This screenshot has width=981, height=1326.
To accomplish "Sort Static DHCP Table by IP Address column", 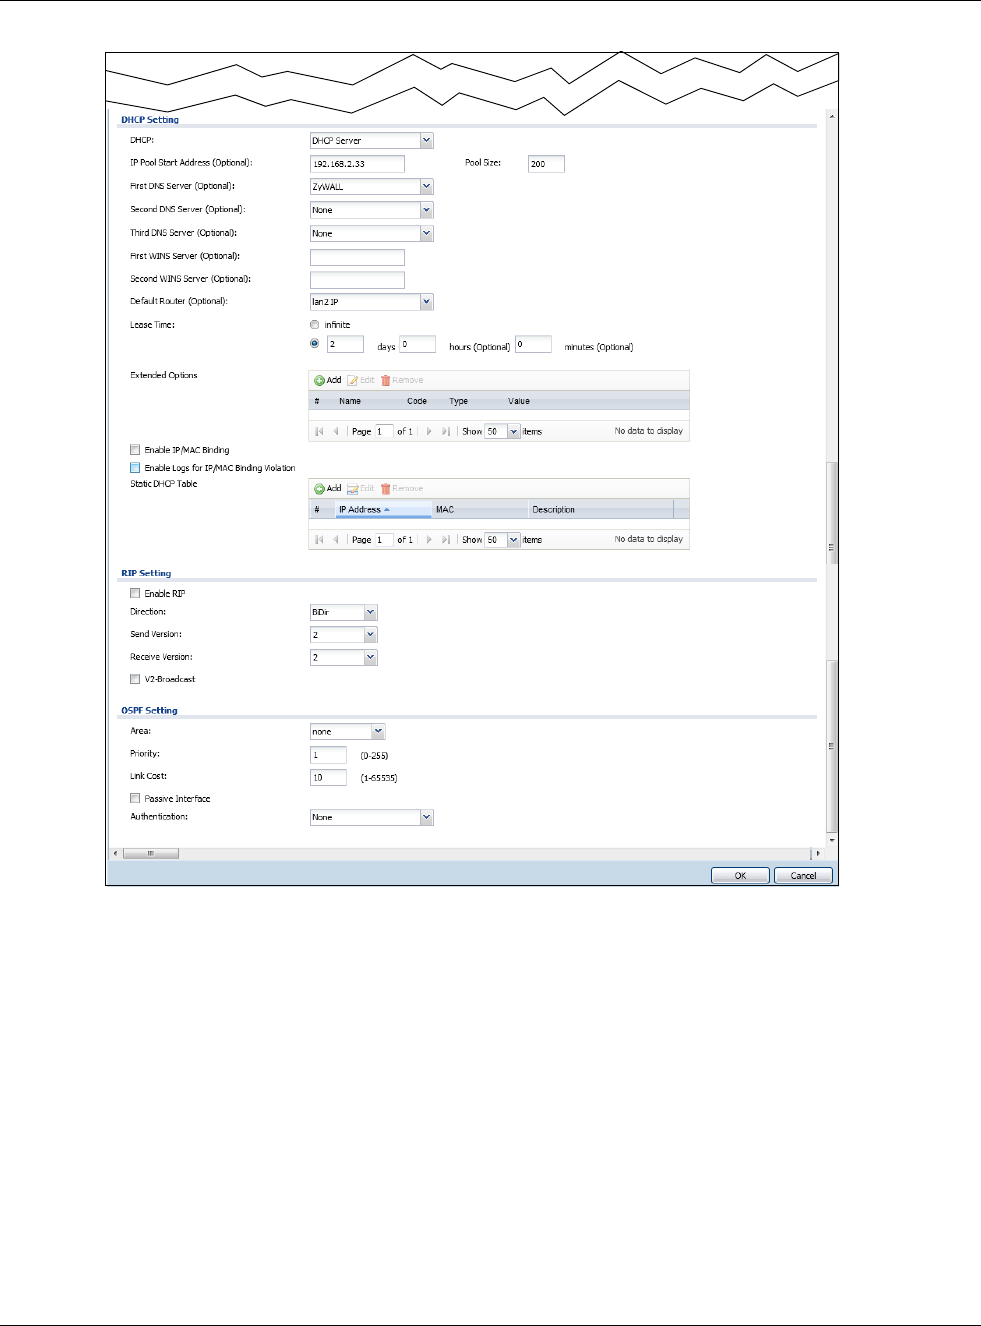I will [x=383, y=510].
